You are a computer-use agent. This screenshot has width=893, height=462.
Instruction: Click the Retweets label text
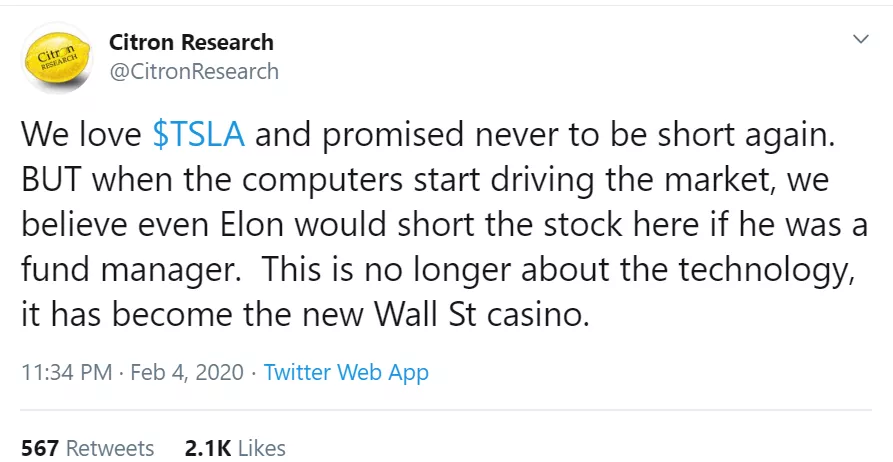[x=110, y=448]
